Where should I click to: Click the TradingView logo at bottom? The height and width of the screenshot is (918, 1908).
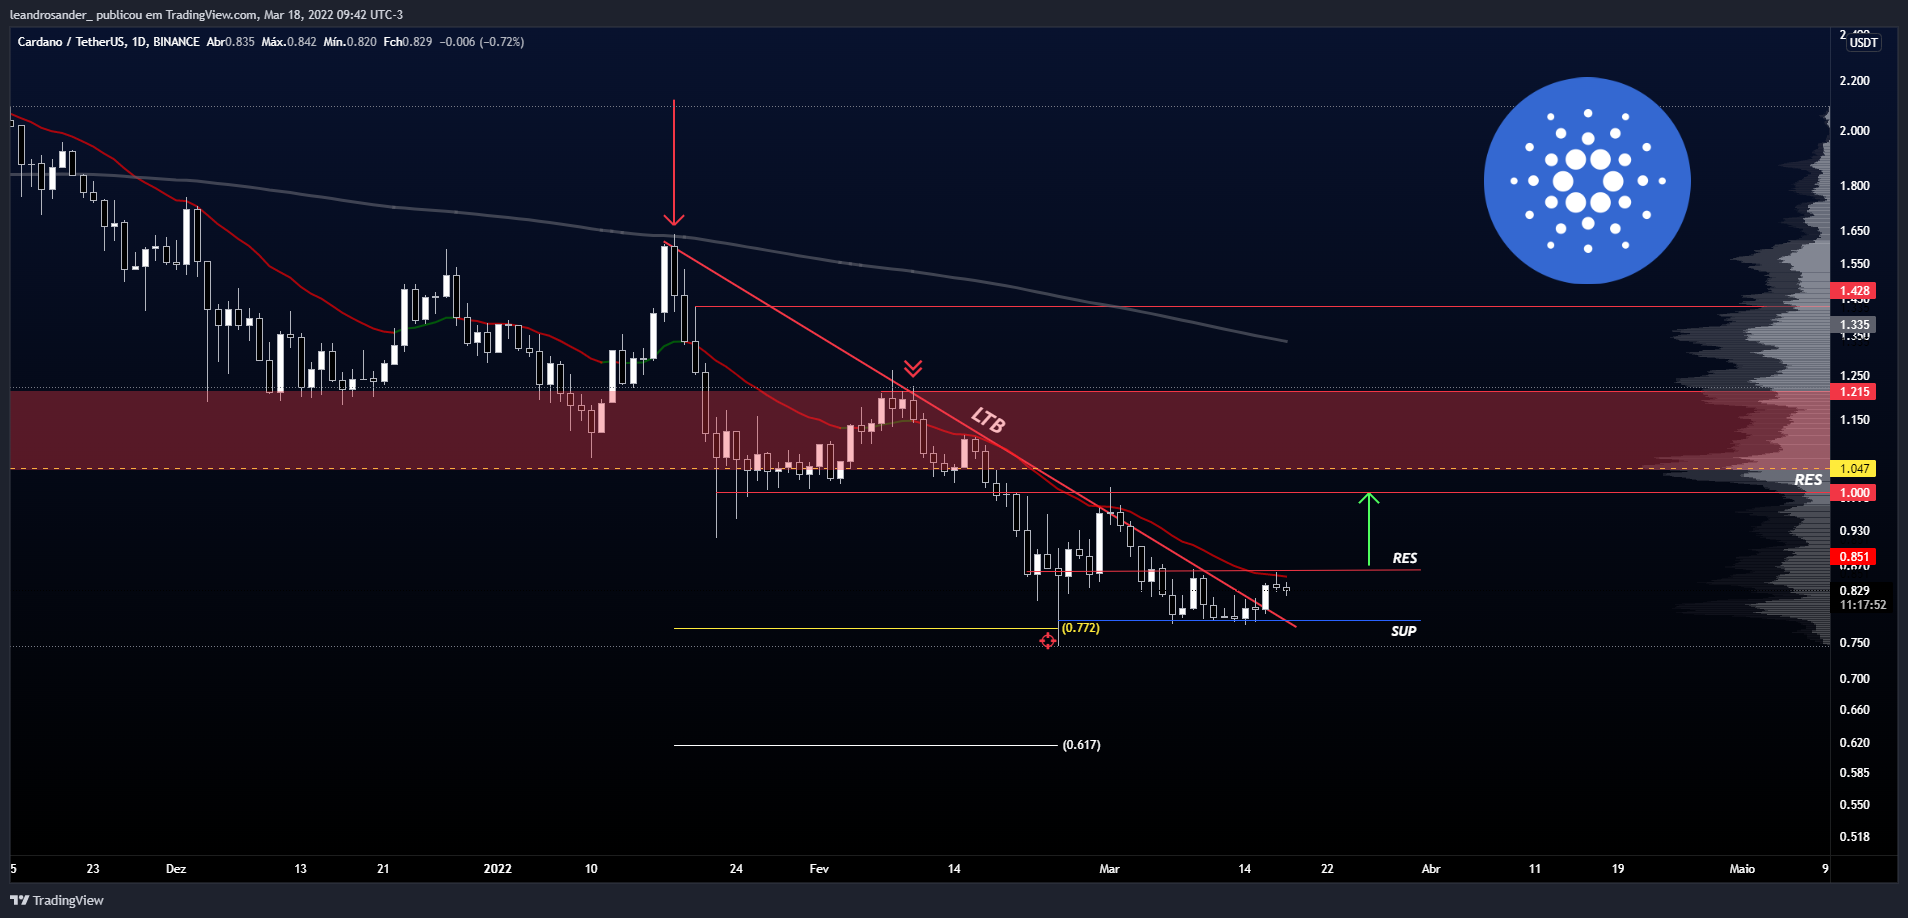57,900
